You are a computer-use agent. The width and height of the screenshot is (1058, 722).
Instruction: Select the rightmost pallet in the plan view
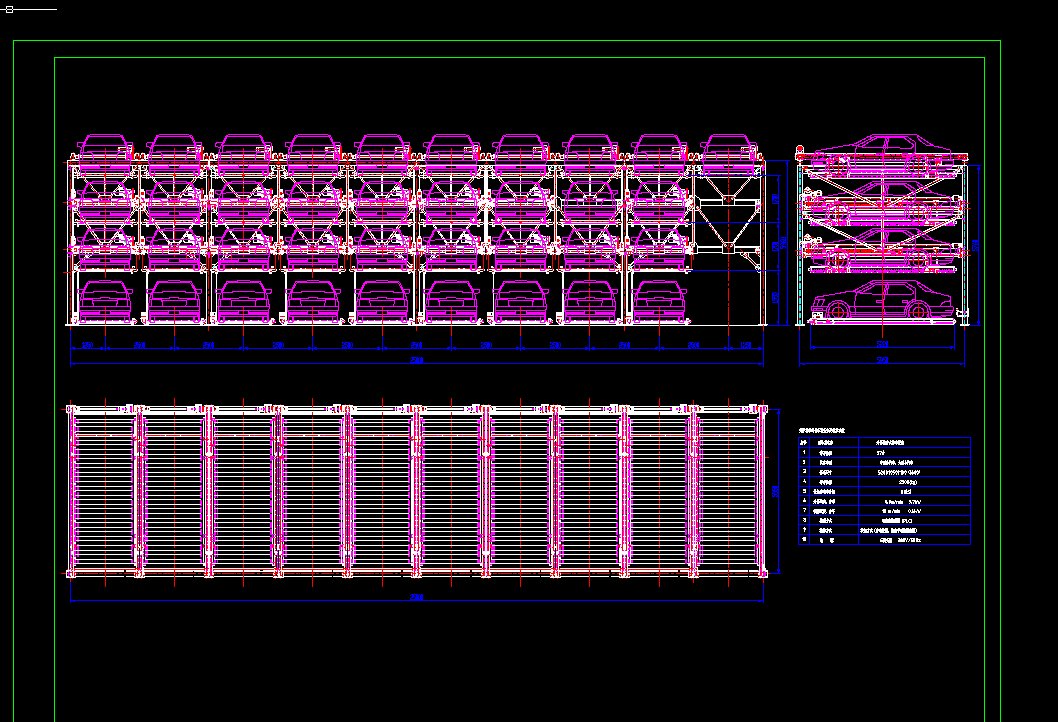pyautogui.click(x=728, y=490)
